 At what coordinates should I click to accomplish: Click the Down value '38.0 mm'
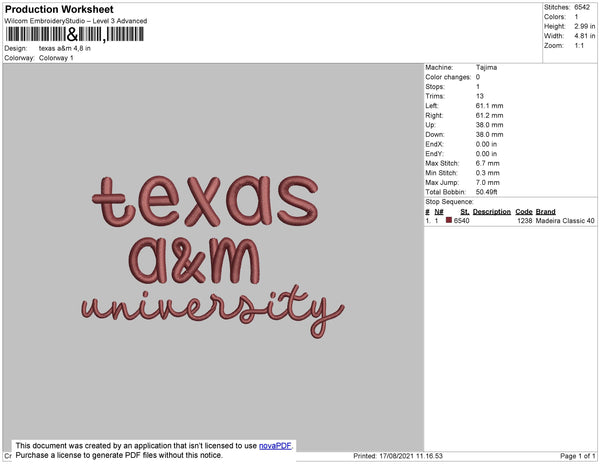tap(489, 134)
